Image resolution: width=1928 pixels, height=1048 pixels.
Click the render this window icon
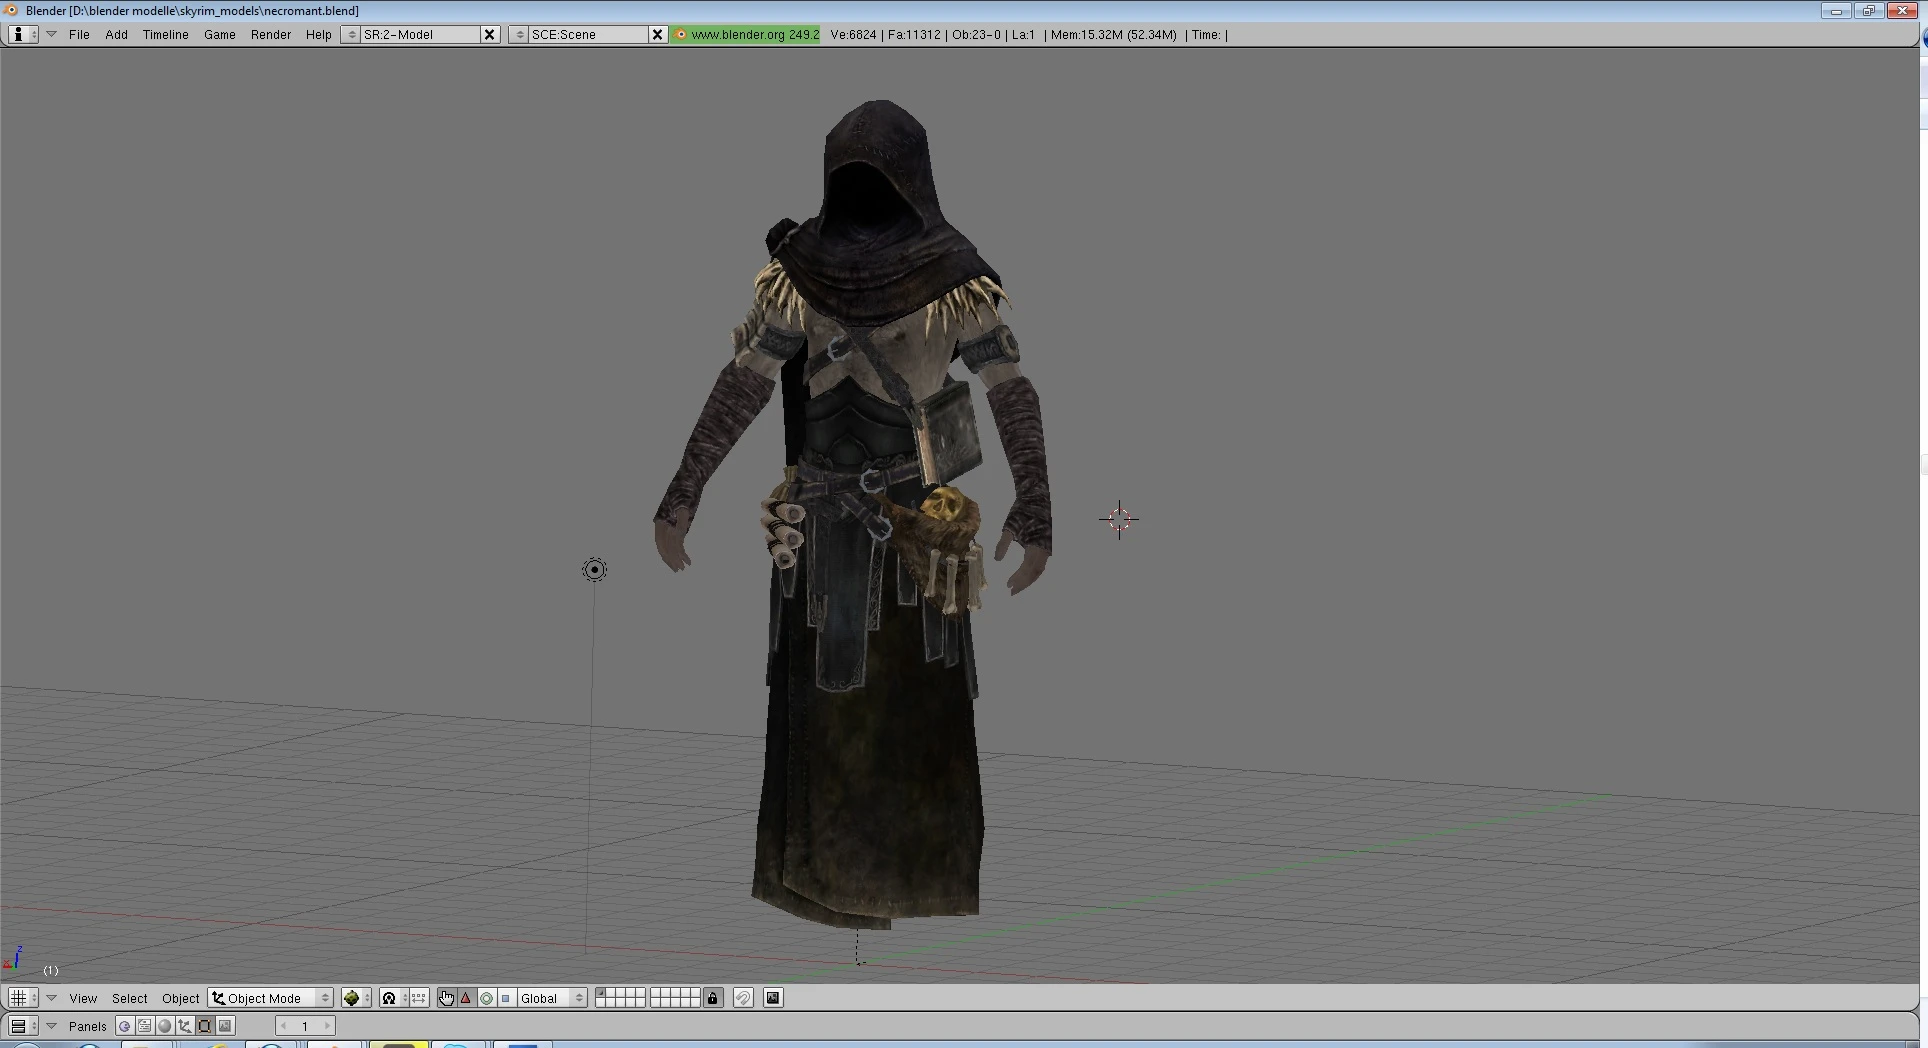[773, 998]
